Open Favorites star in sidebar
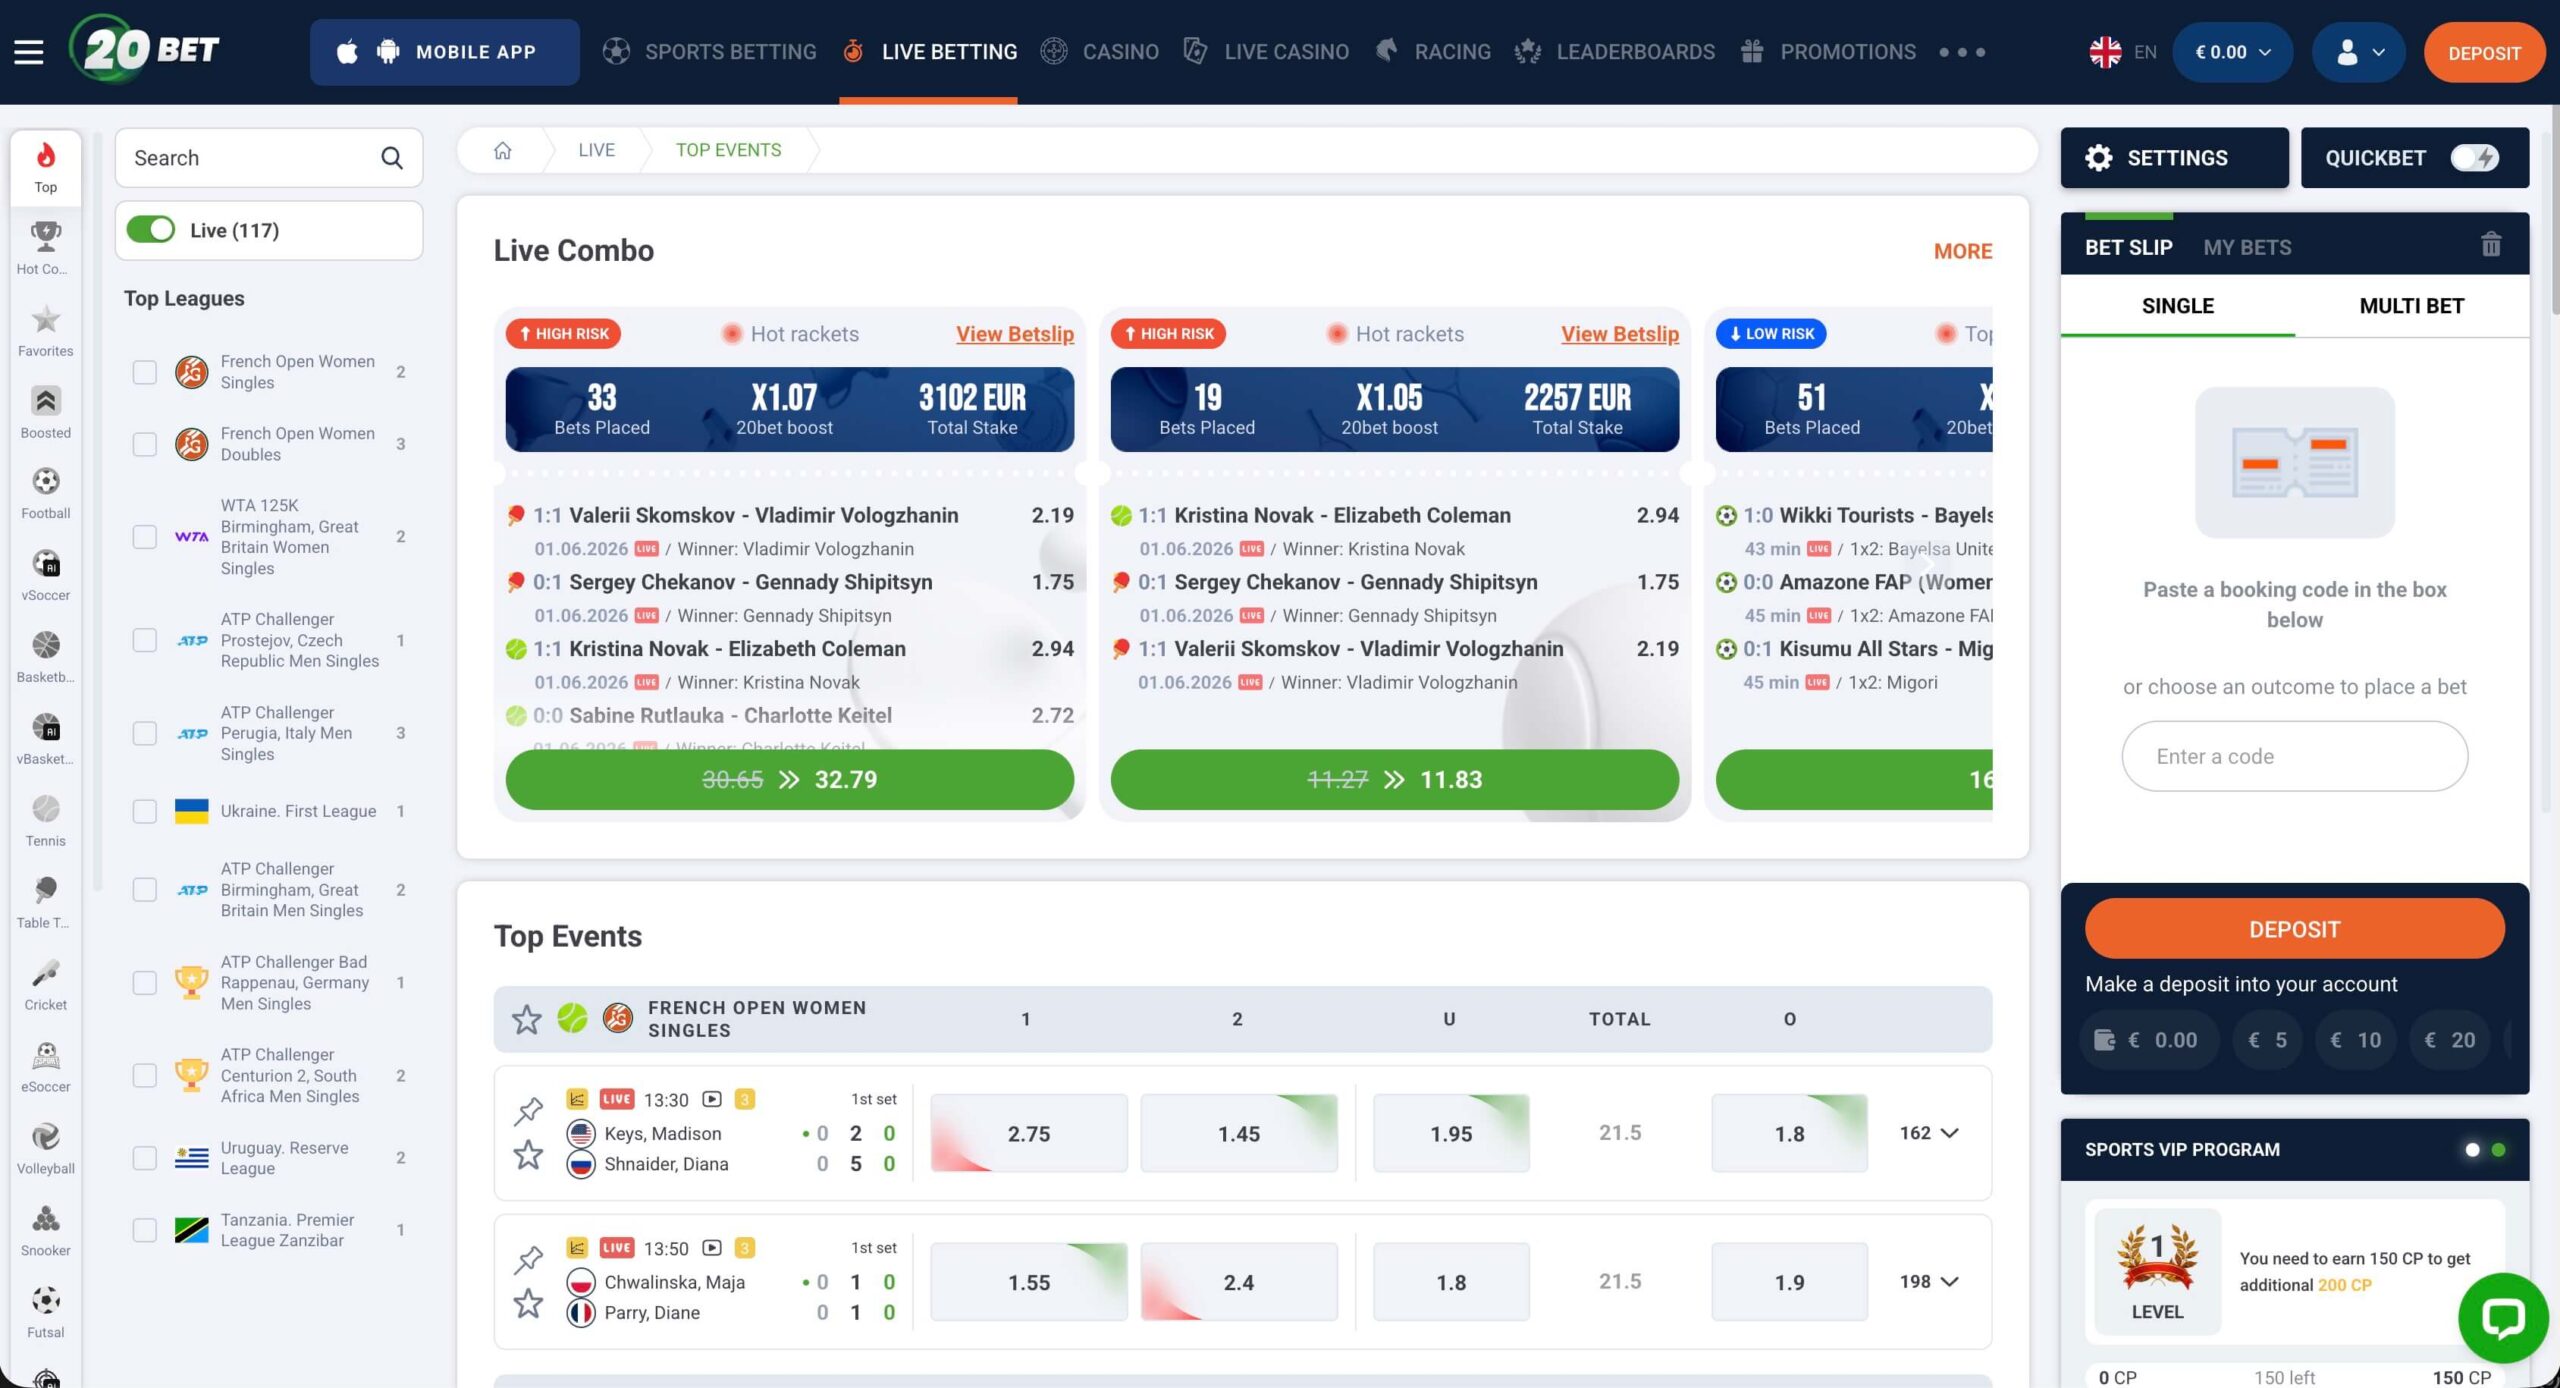This screenshot has height=1388, width=2560. pyautogui.click(x=46, y=330)
